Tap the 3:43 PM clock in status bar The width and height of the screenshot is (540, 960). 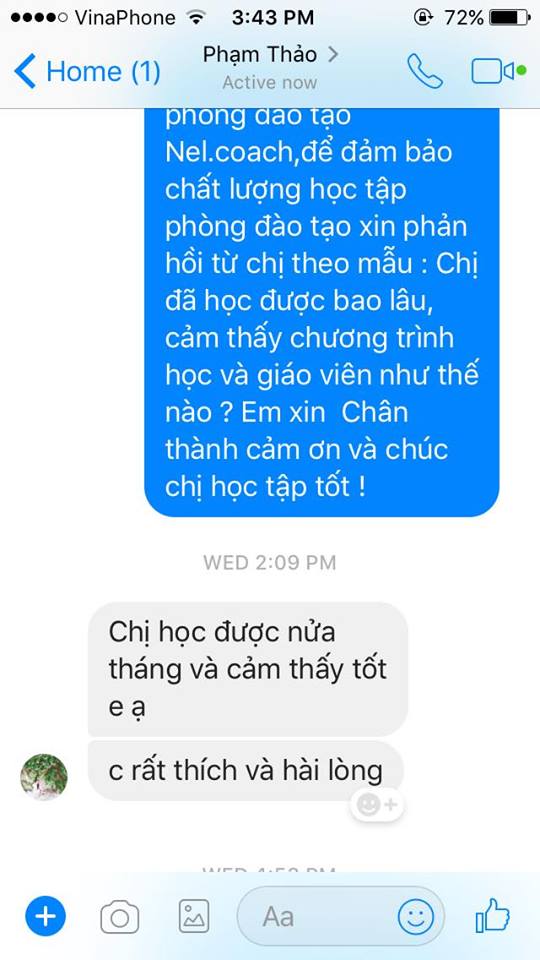point(272,17)
